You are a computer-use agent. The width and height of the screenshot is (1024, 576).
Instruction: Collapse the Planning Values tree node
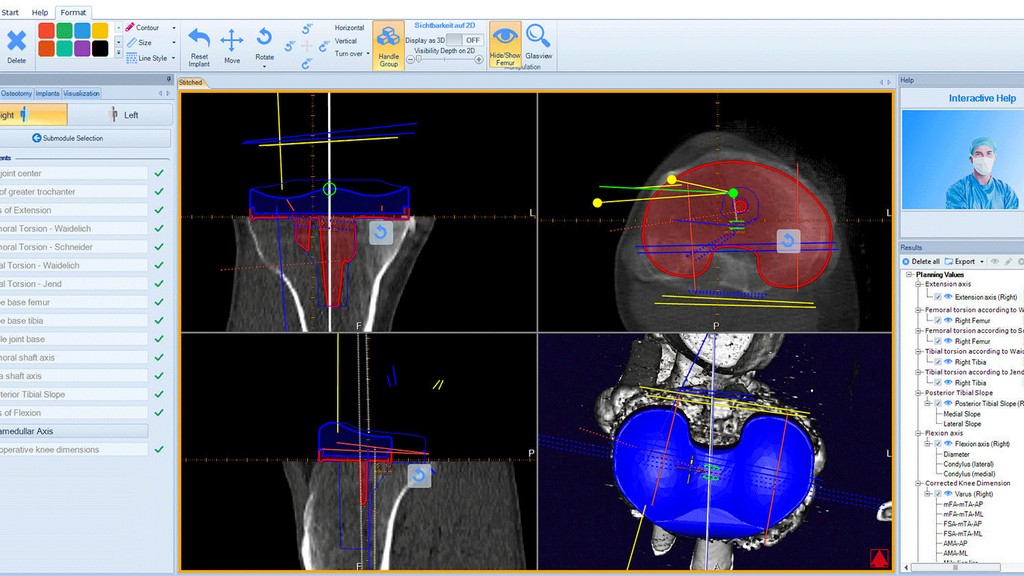click(x=909, y=275)
